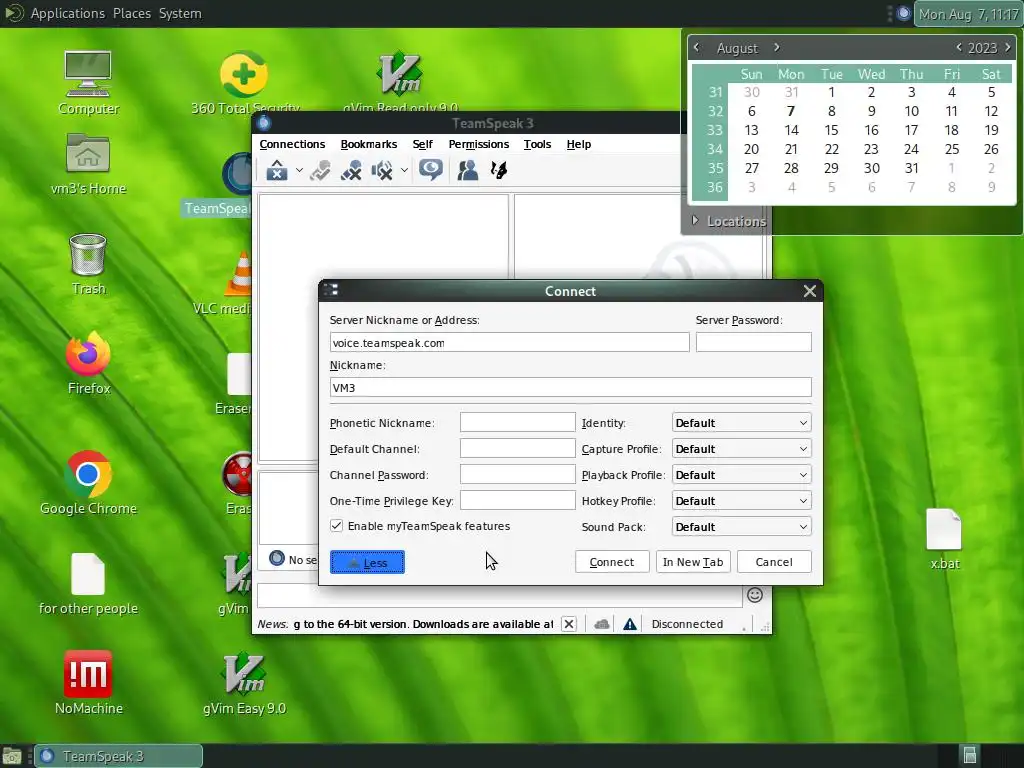Open the Bookmarks menu
This screenshot has height=768, width=1024.
[x=368, y=144]
